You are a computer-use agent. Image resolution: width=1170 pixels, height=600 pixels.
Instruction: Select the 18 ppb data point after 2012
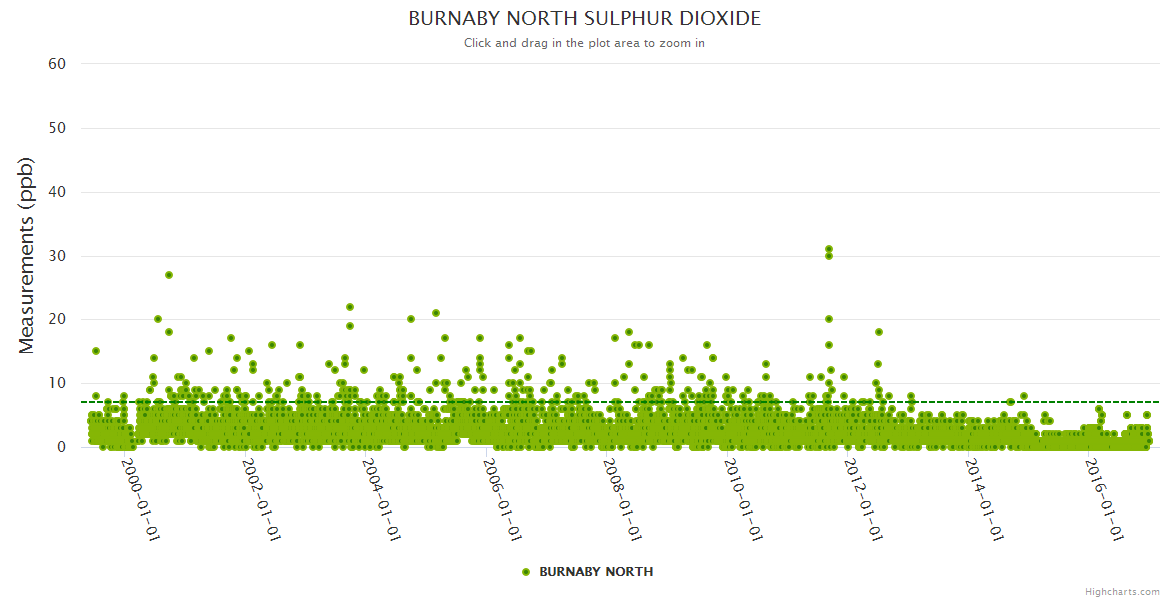[x=879, y=332]
